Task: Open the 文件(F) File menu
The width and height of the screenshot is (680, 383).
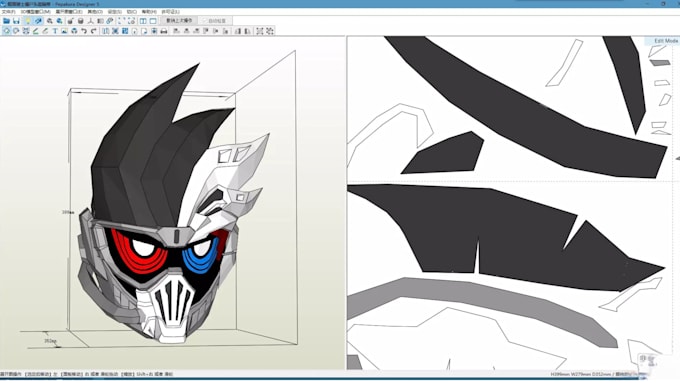Action: [x=8, y=12]
